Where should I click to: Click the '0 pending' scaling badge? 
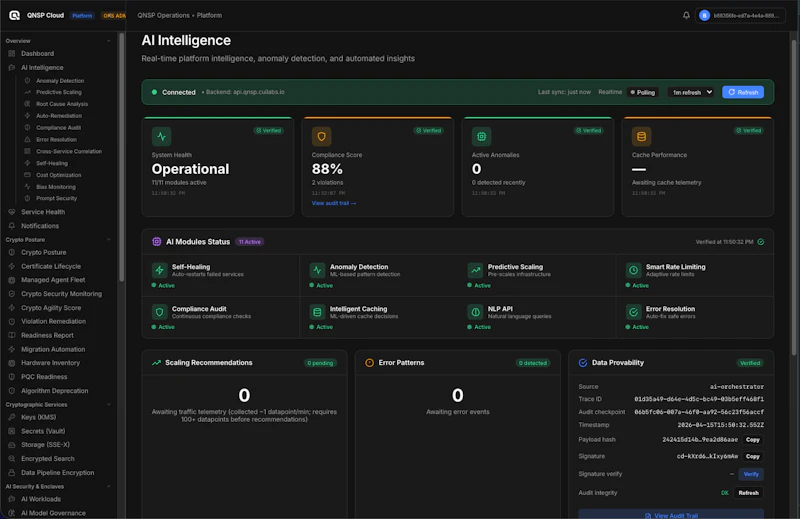point(320,363)
